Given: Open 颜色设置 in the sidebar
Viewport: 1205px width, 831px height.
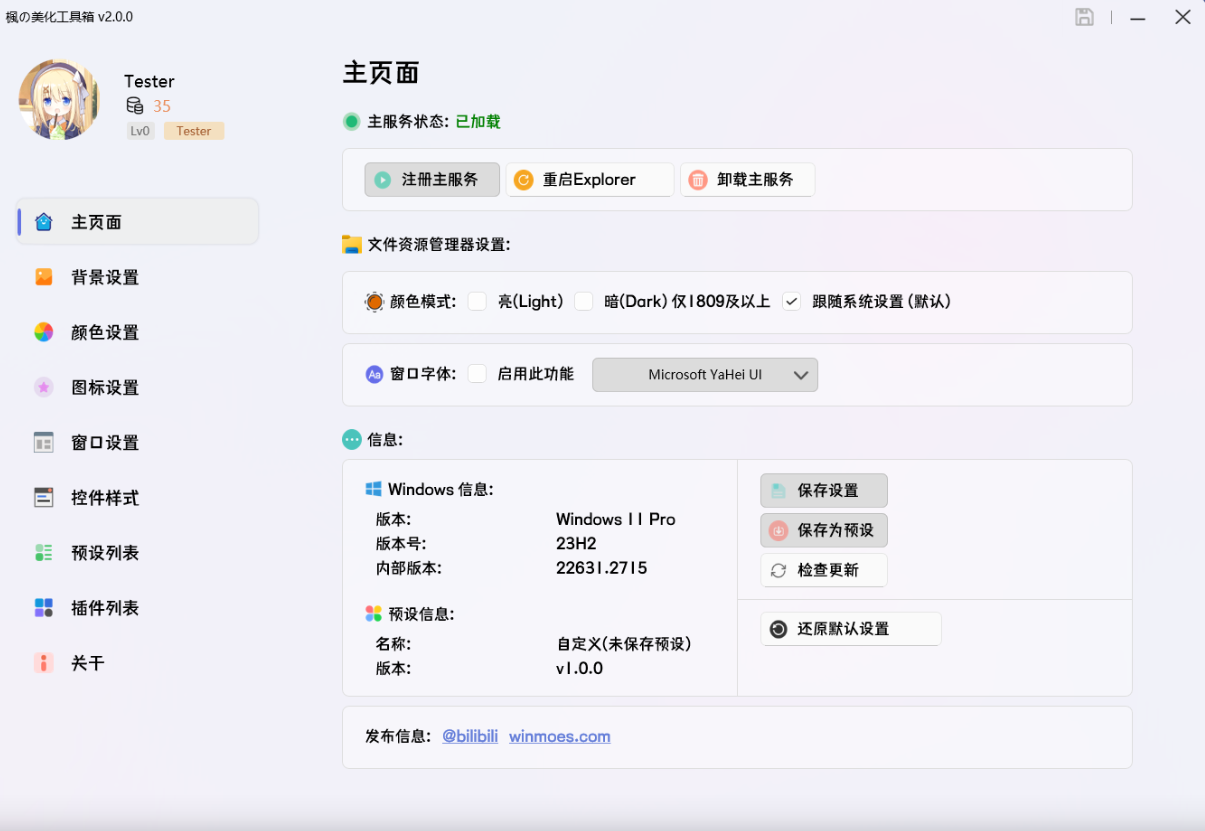Looking at the screenshot, I should [x=138, y=332].
